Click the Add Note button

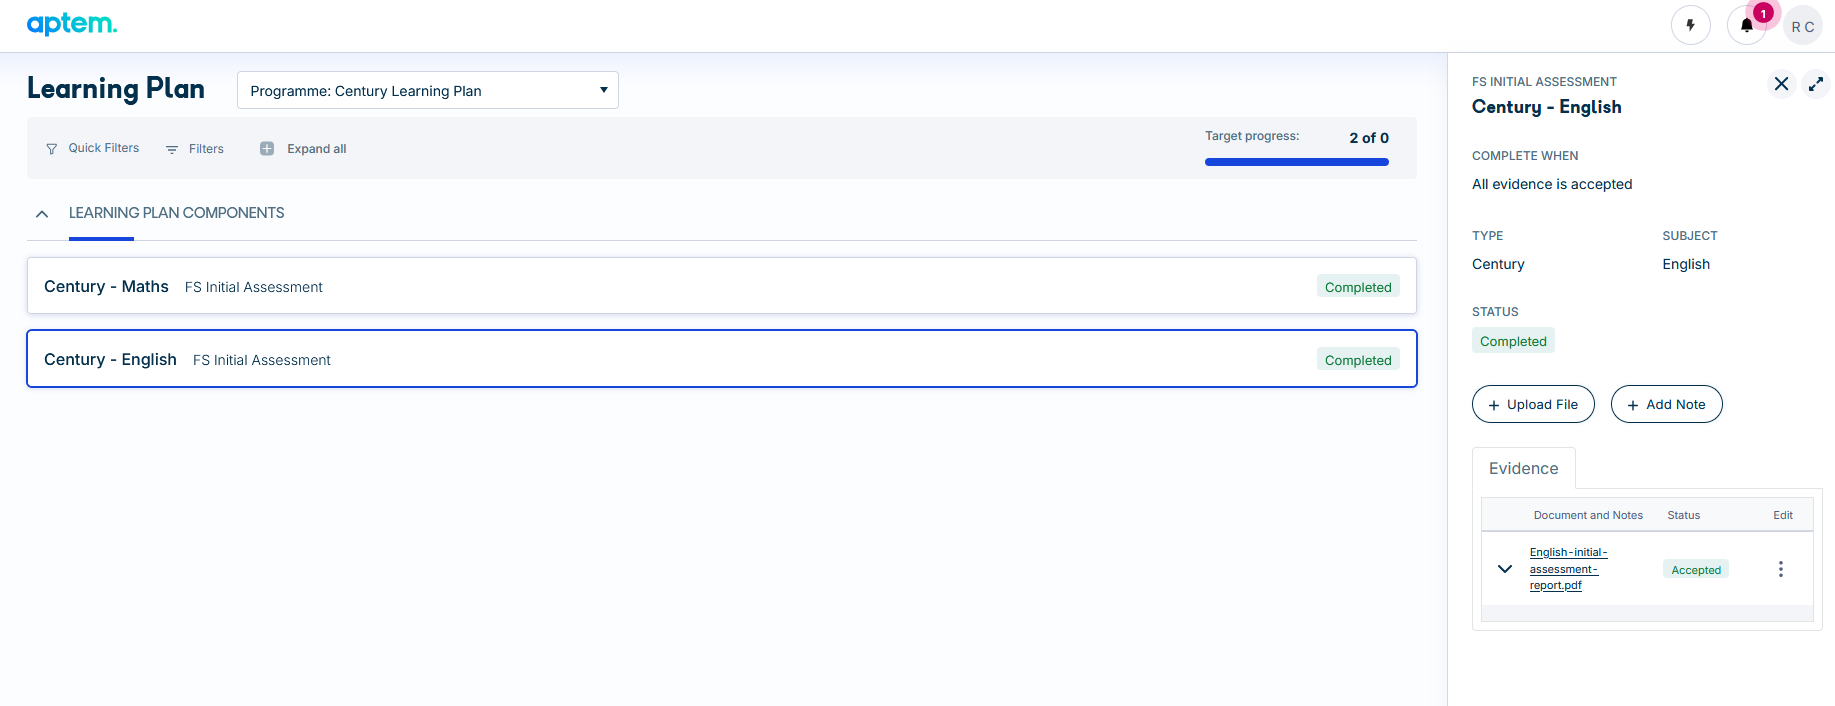click(1666, 404)
